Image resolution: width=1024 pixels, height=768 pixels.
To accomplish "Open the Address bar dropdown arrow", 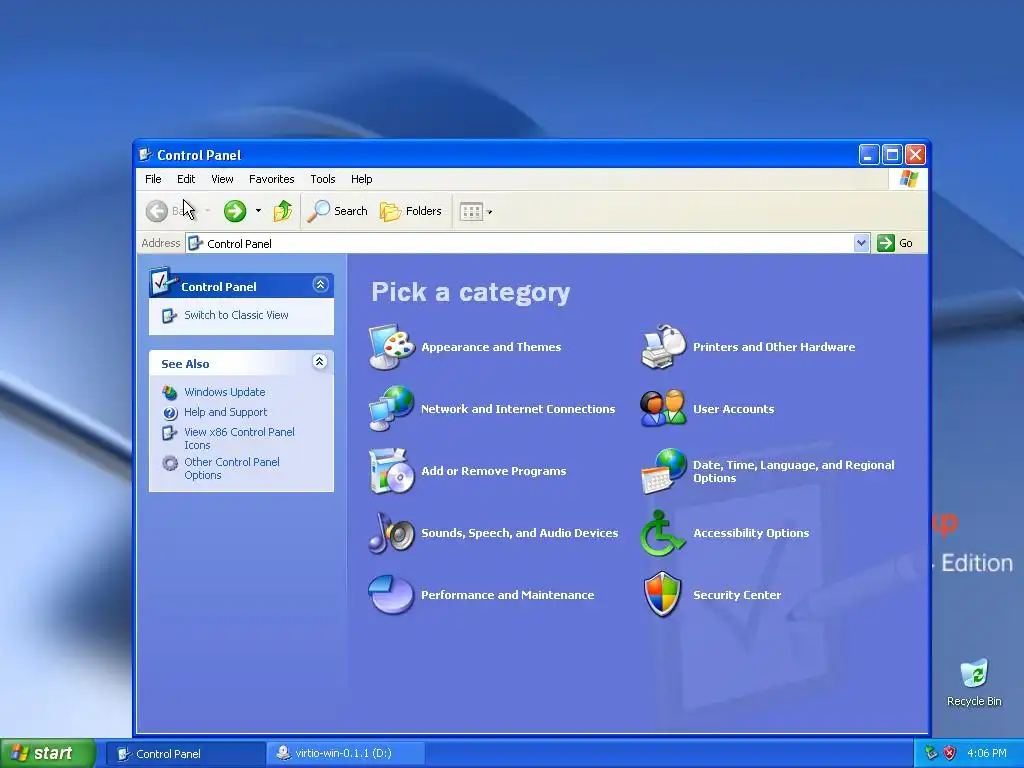I will (861, 243).
